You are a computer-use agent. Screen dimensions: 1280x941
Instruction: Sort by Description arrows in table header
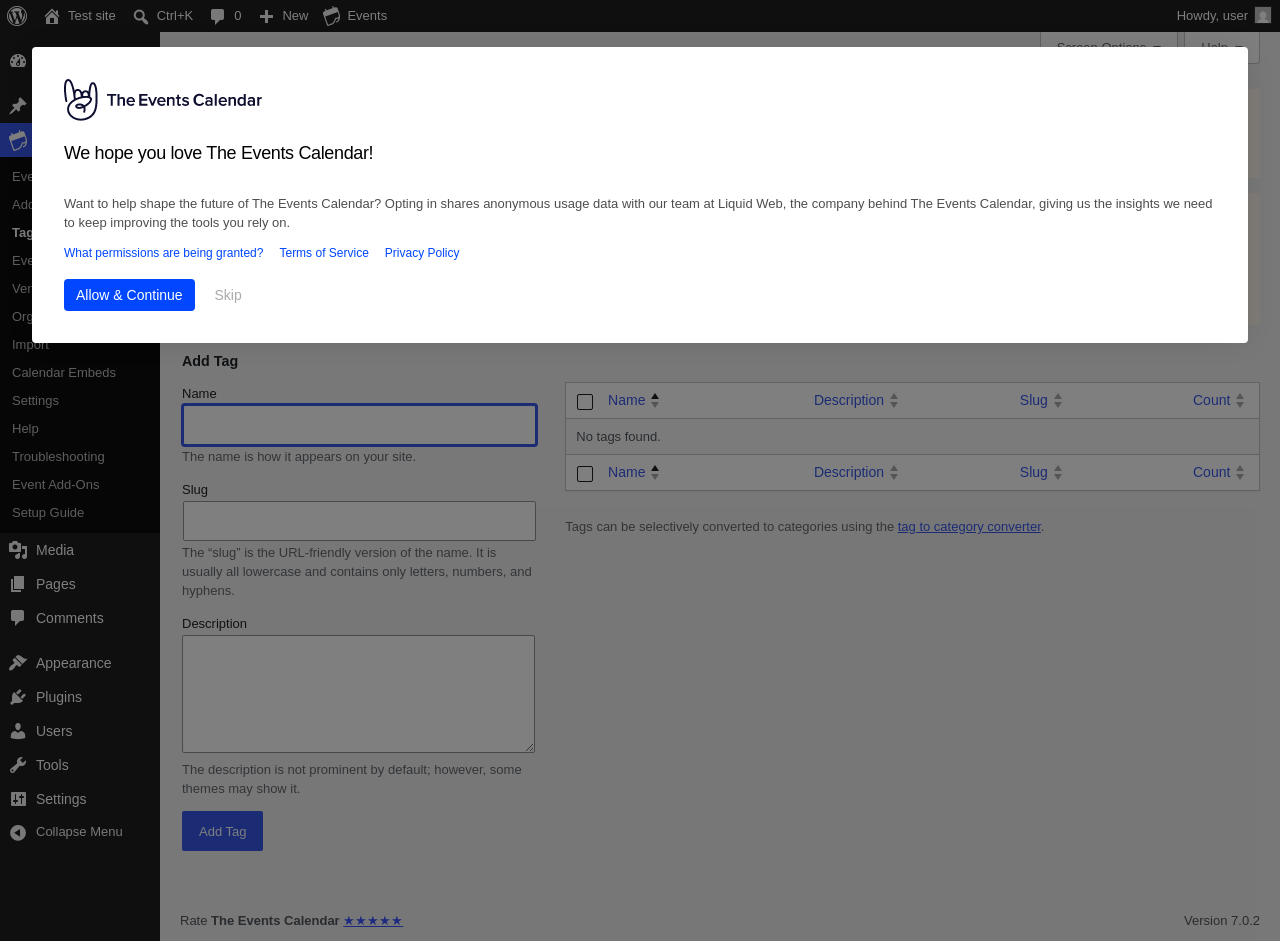pyautogui.click(x=894, y=400)
